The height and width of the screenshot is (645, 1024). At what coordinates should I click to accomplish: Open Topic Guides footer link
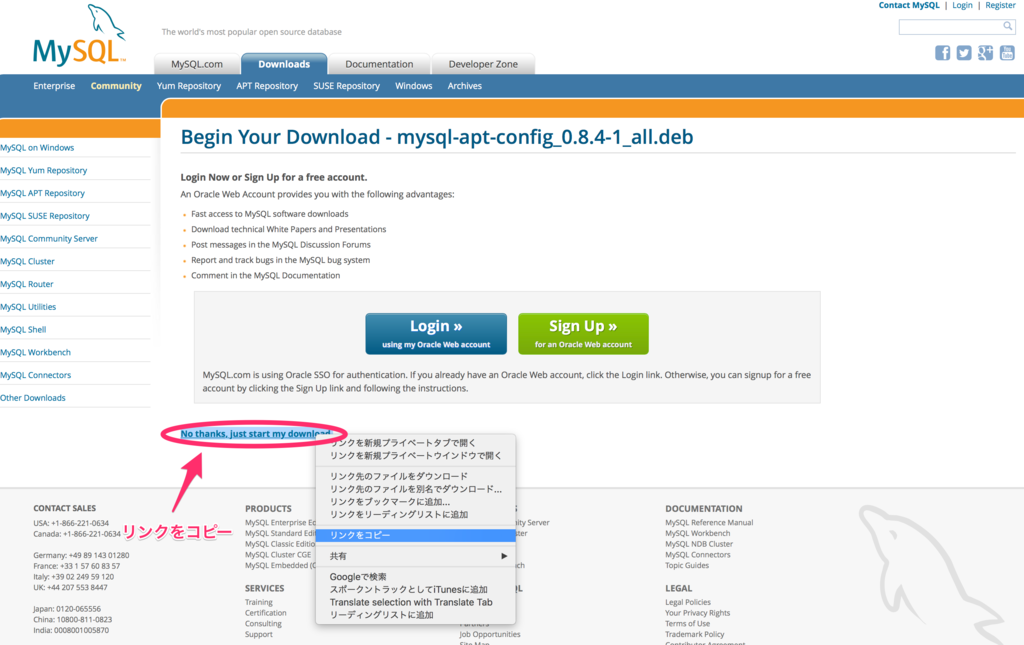(x=687, y=565)
